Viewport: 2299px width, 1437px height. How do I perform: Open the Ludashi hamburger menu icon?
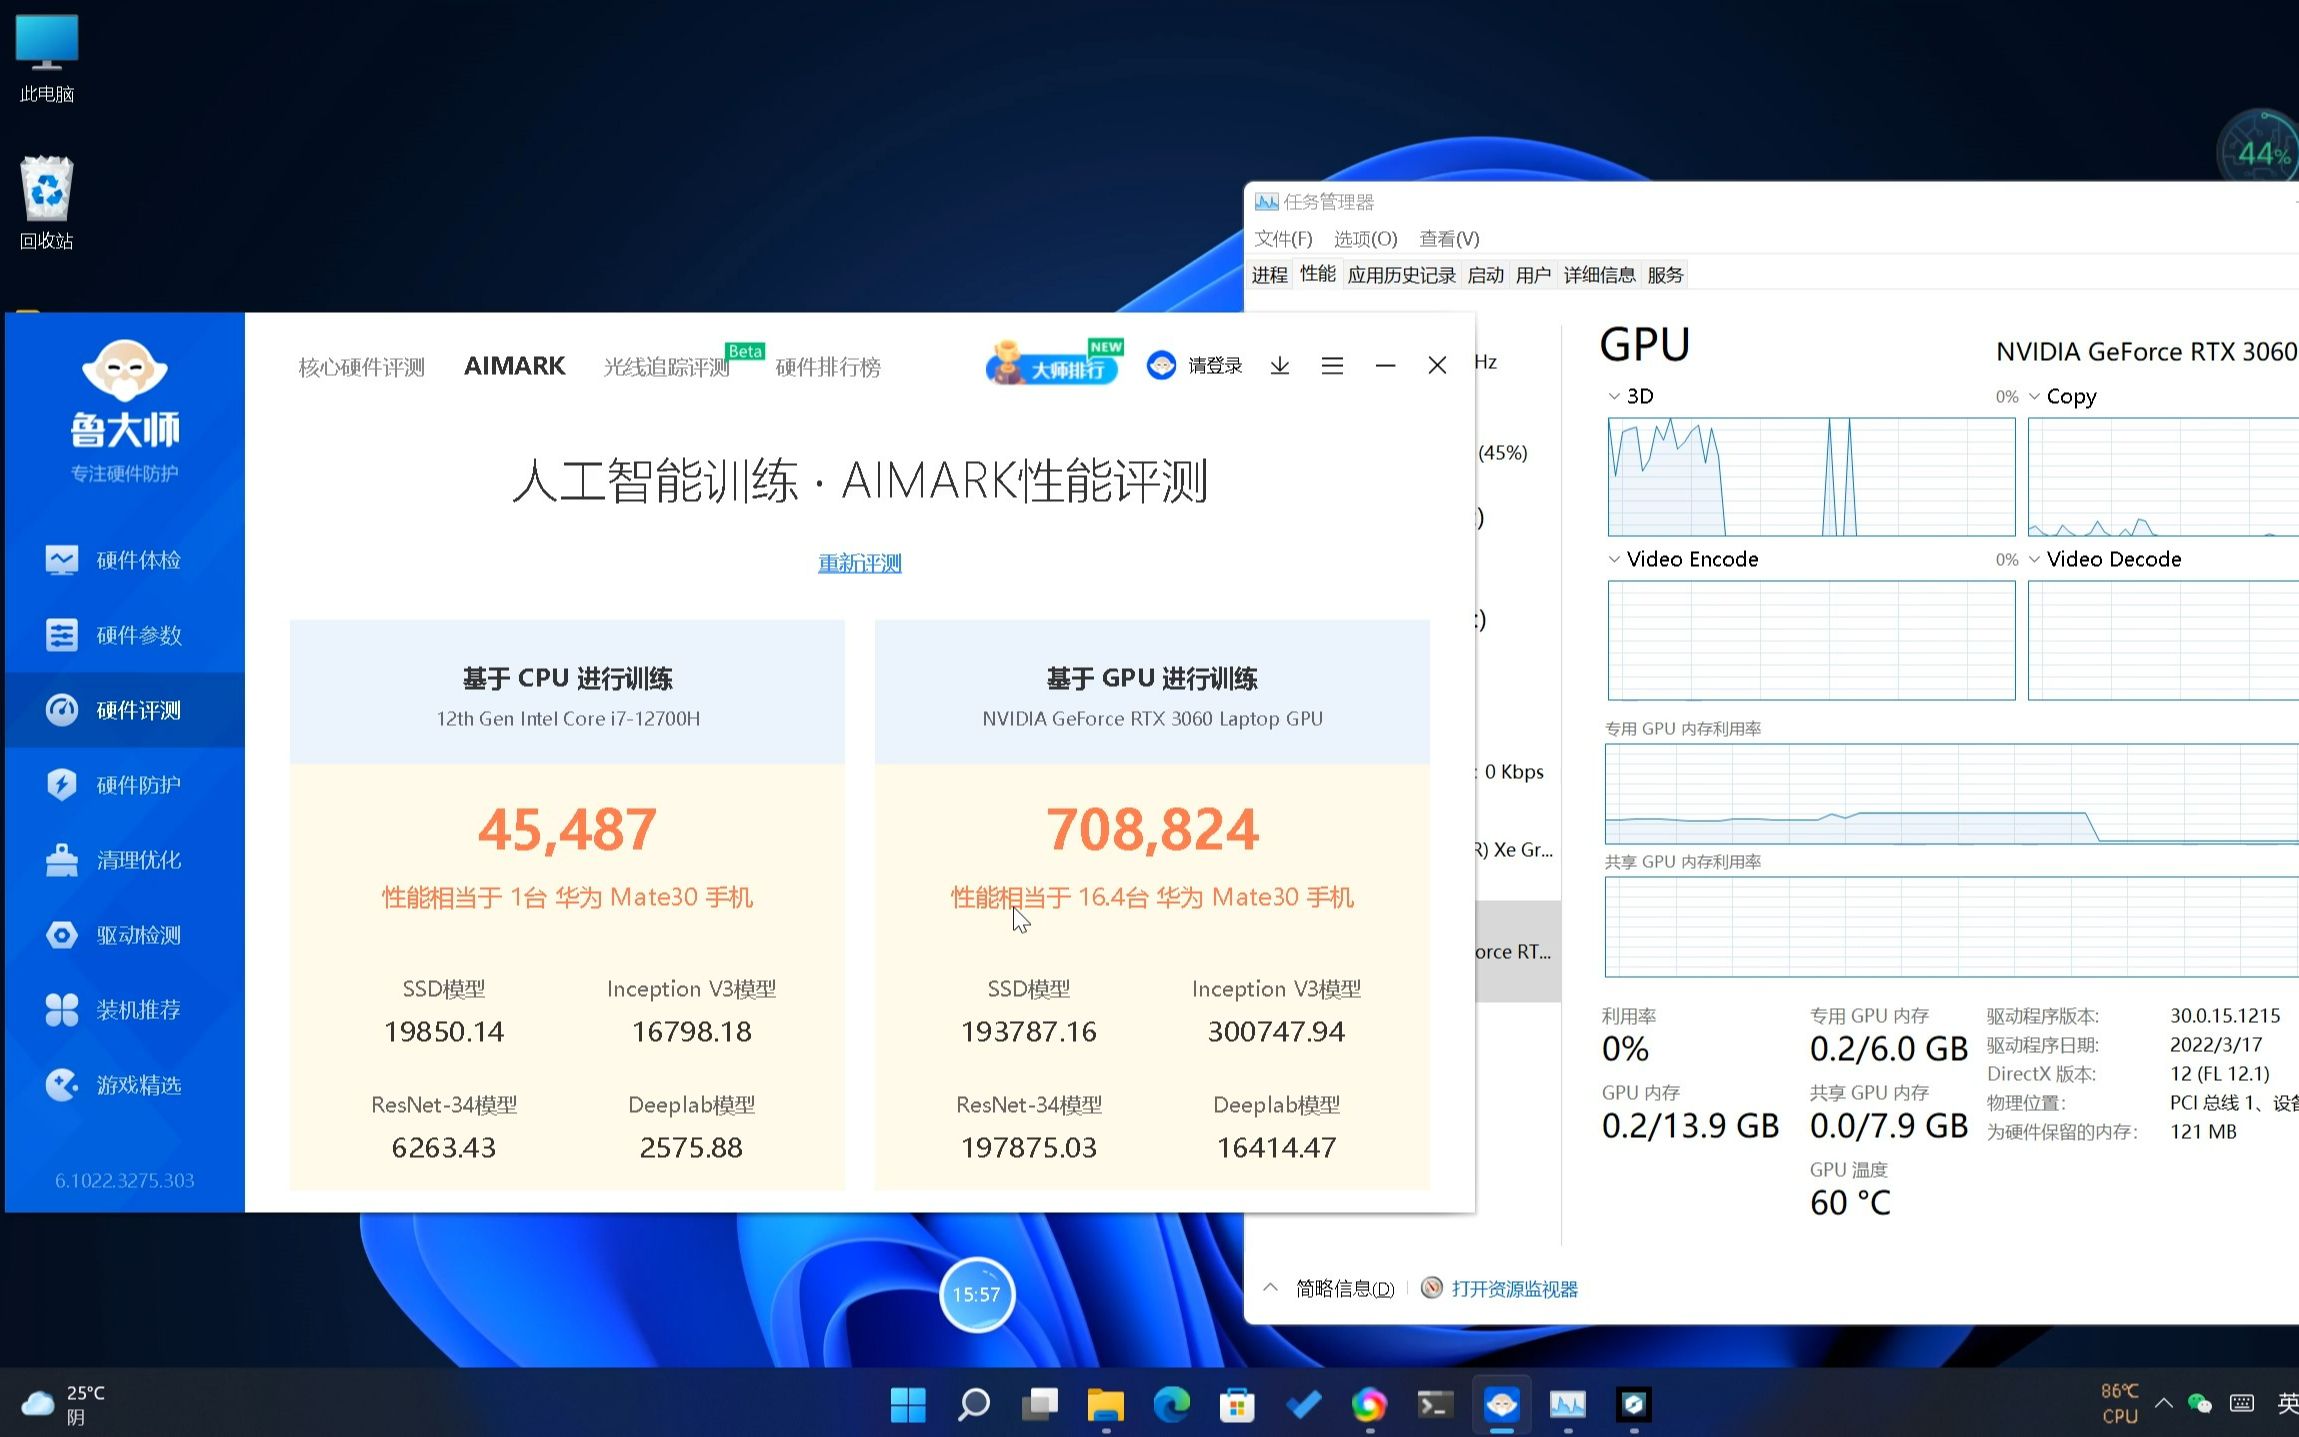pyautogui.click(x=1332, y=366)
